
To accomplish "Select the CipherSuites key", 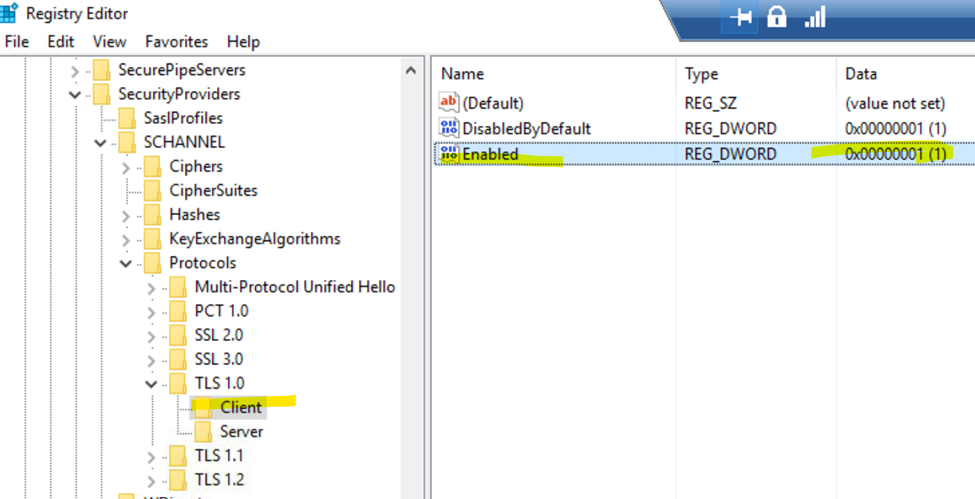I will tap(213, 190).
